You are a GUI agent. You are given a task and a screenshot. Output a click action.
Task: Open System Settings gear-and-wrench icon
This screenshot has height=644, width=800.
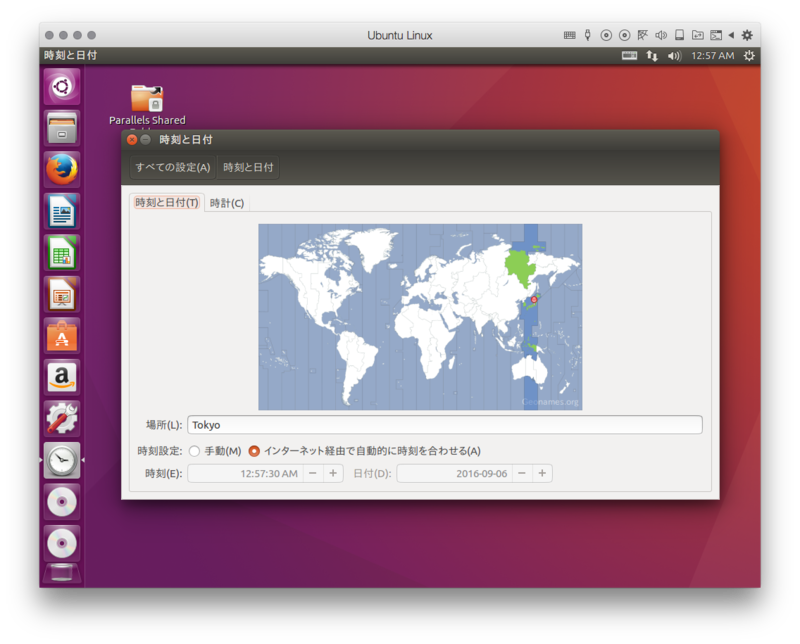(x=62, y=419)
